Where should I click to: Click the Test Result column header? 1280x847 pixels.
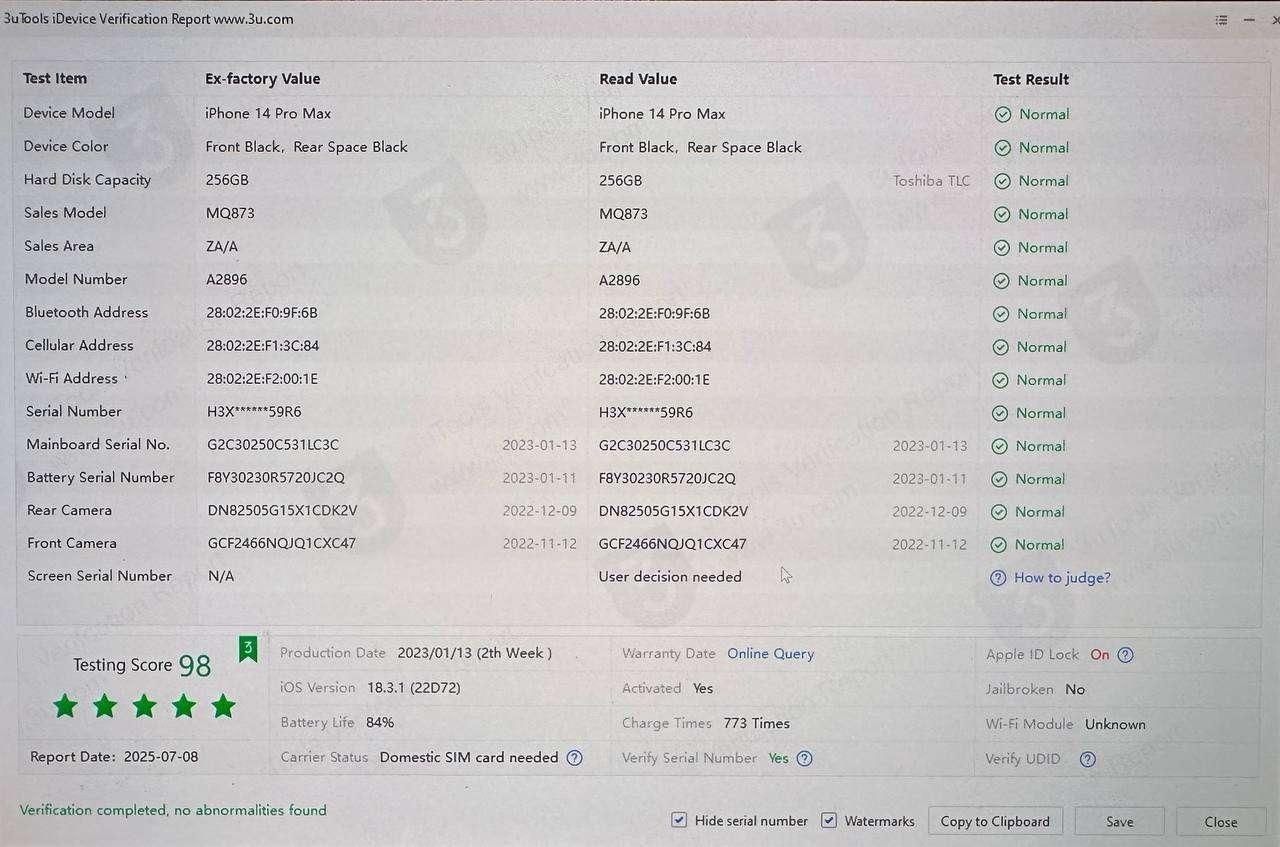click(1031, 80)
